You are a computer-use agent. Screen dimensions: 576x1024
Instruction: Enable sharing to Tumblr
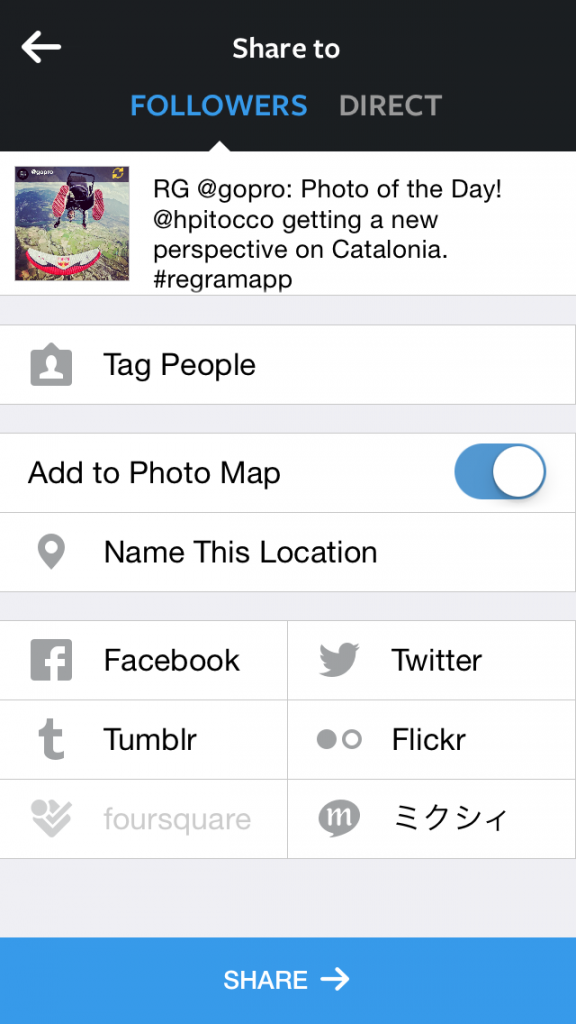coord(144,739)
